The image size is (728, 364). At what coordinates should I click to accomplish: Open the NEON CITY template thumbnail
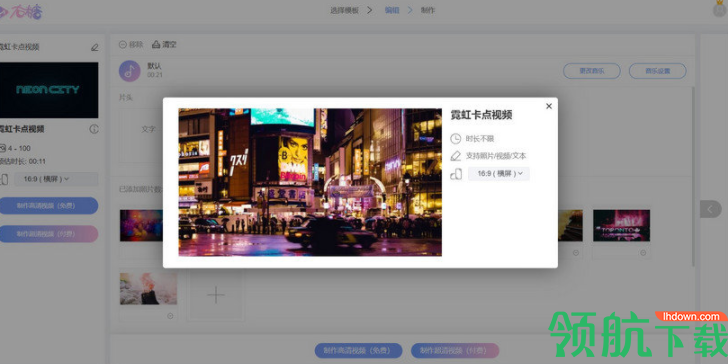pos(49,90)
